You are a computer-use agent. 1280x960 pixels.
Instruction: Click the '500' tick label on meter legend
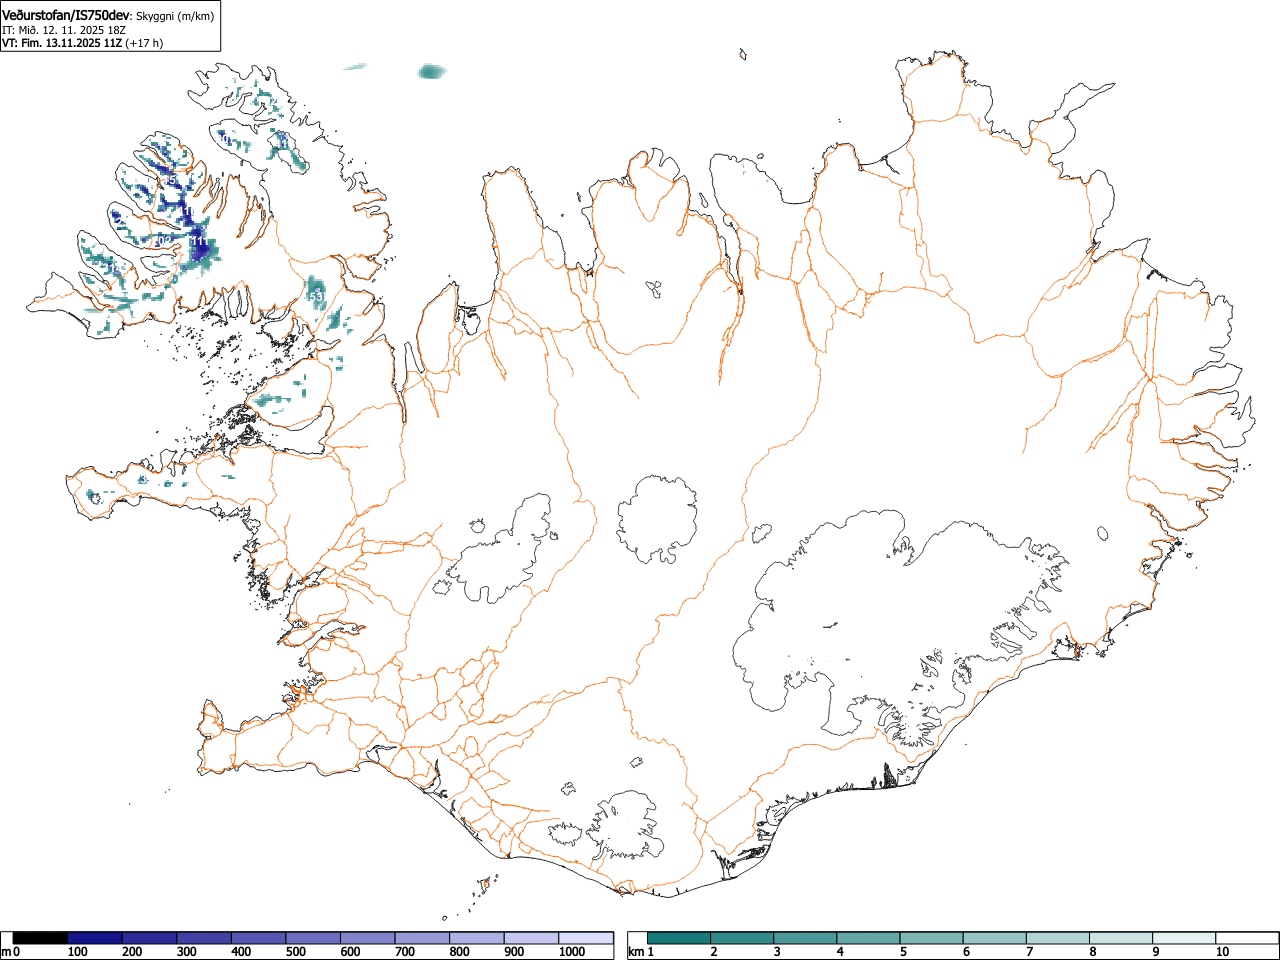[x=295, y=952]
